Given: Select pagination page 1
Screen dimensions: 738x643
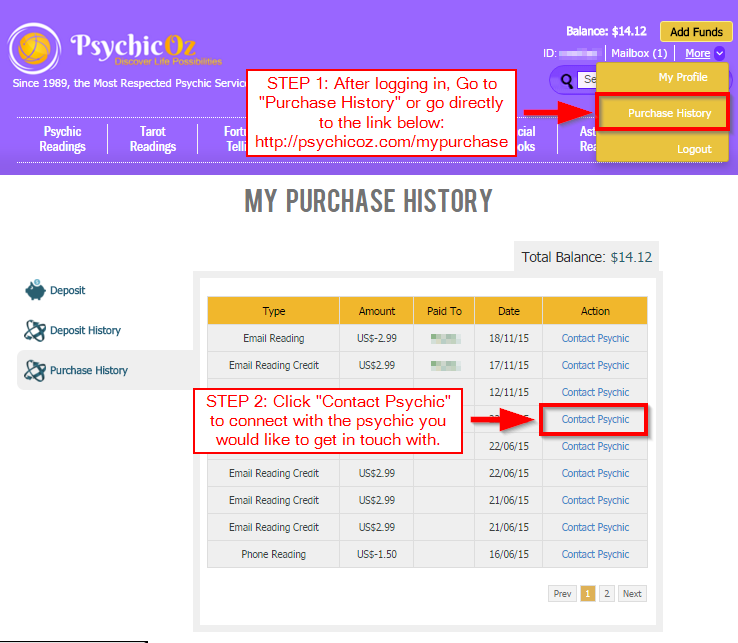Looking at the screenshot, I should tap(587, 594).
